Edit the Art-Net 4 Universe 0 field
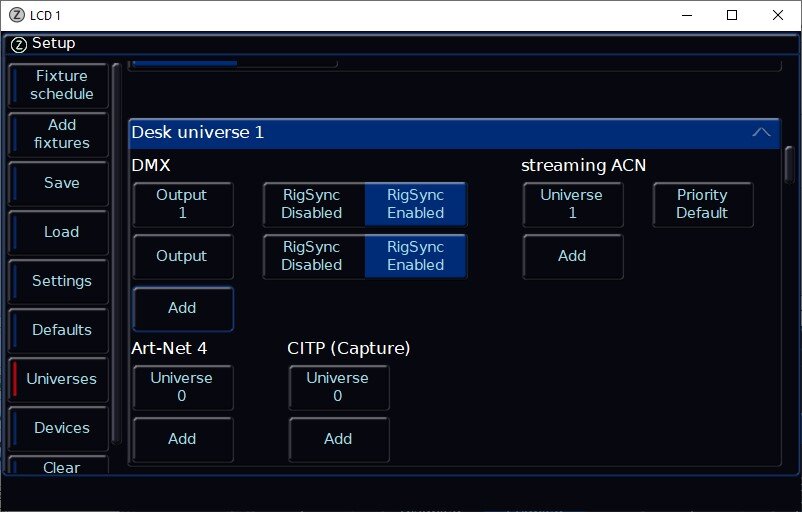802x512 pixels. [182, 387]
